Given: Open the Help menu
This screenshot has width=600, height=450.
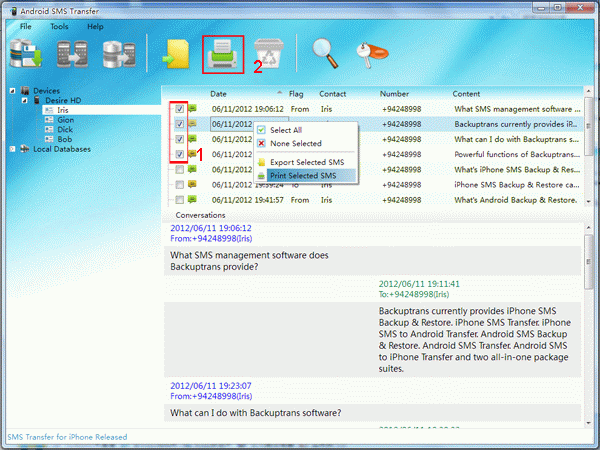Looking at the screenshot, I should pyautogui.click(x=95, y=26).
